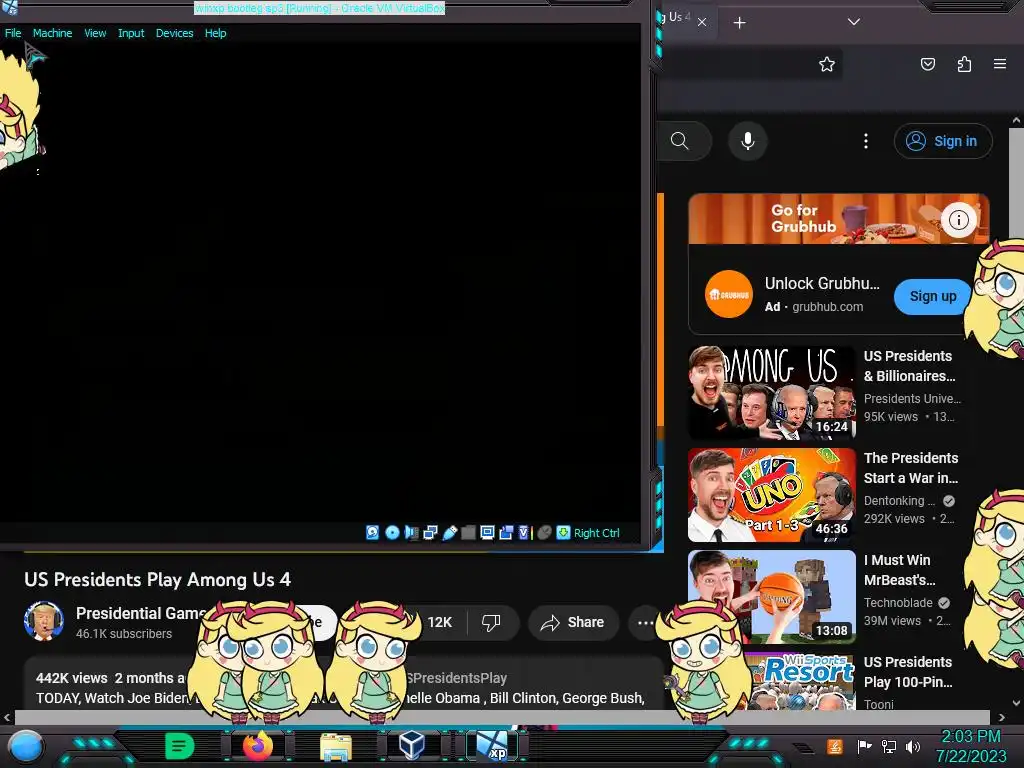The width and height of the screenshot is (1024, 768).
Task: Click the display monitor icon in VirtualBox status bar
Action: coord(487,533)
